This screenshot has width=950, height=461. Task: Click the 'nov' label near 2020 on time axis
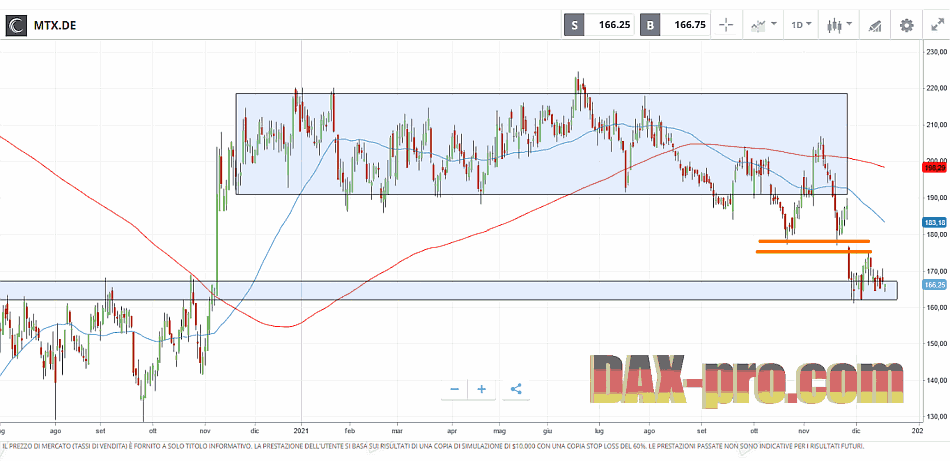pyautogui.click(x=205, y=430)
